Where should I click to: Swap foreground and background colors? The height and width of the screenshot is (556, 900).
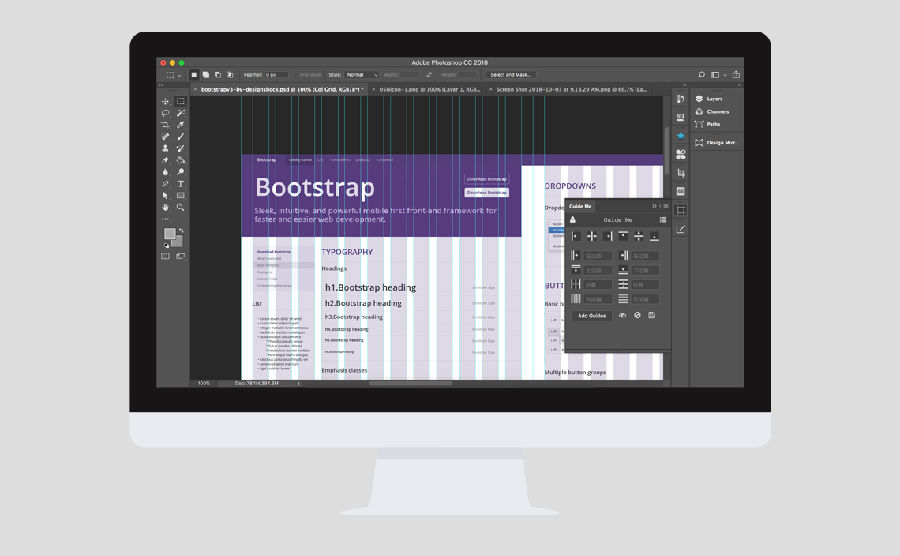[181, 229]
